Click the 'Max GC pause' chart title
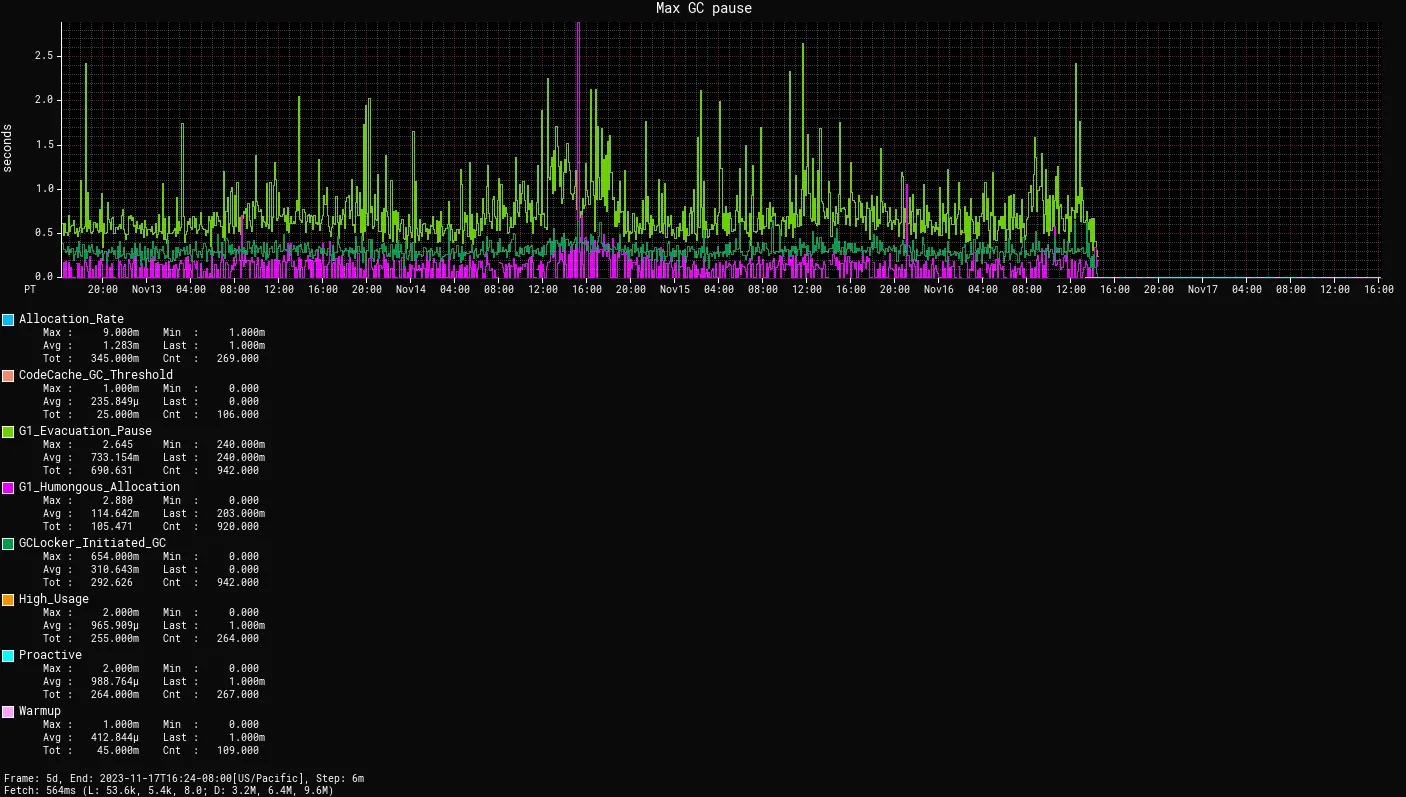Viewport: 1406px width, 797px height. coord(704,8)
